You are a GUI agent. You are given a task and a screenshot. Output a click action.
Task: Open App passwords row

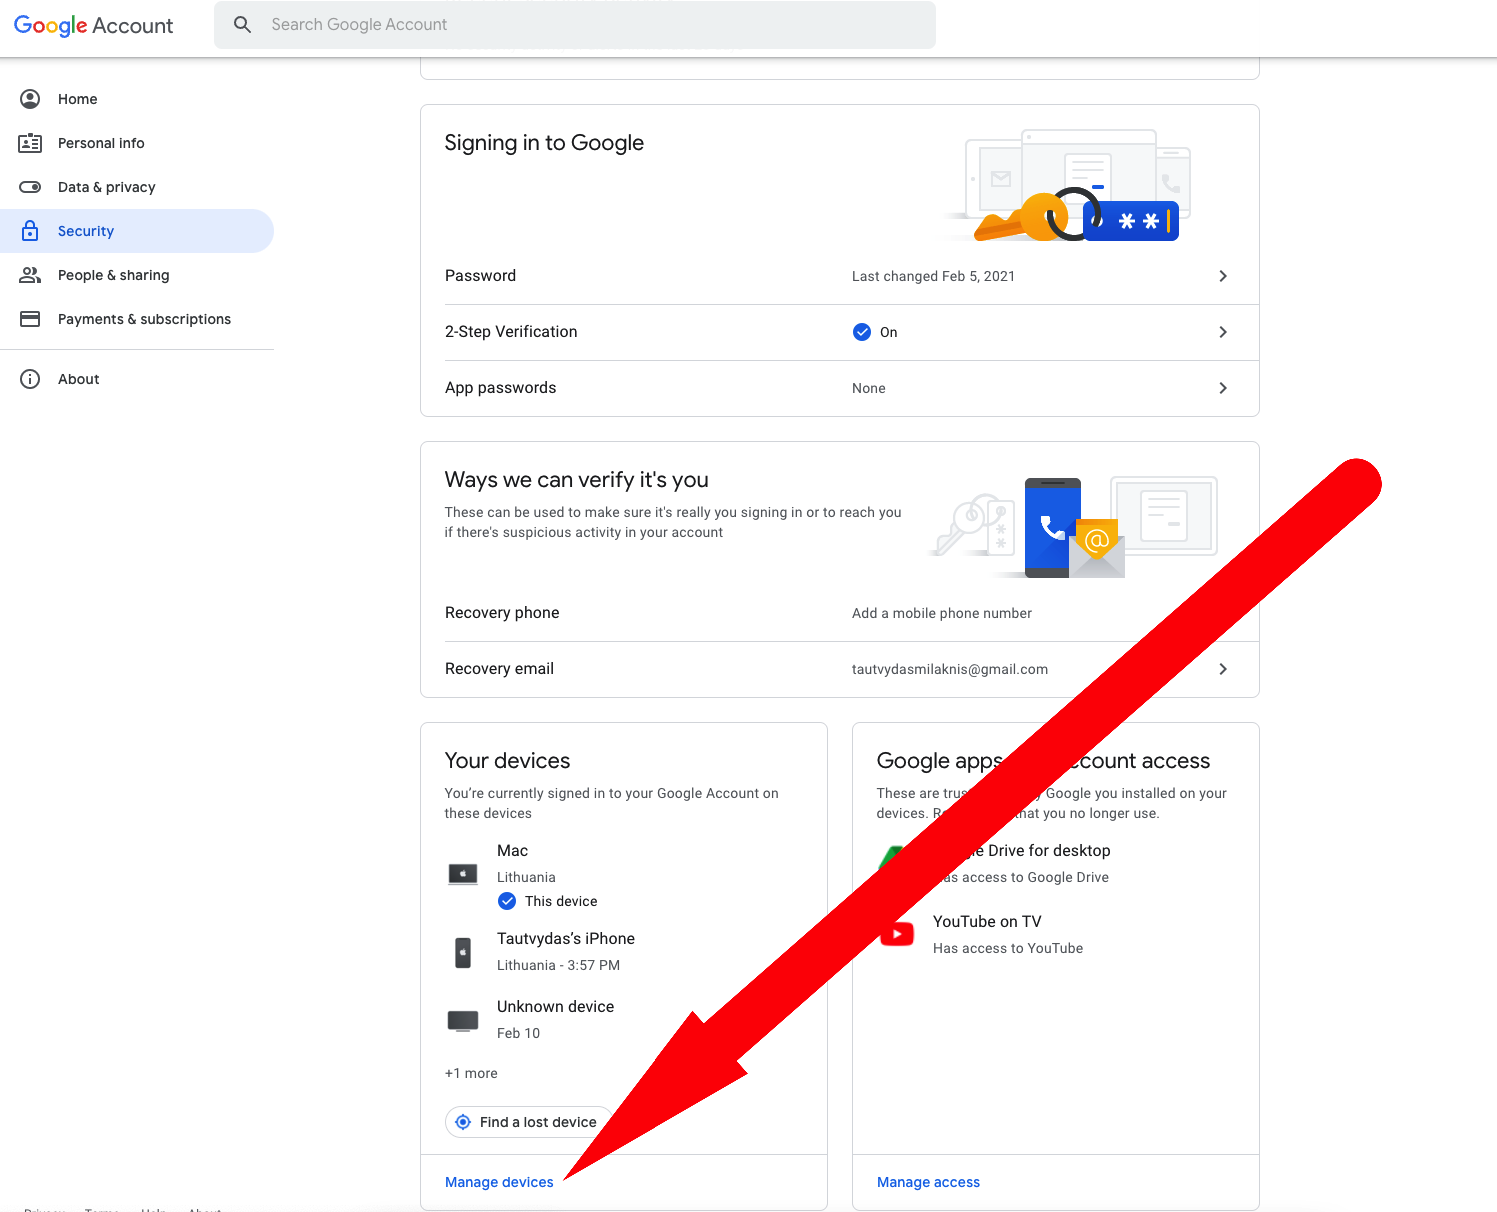click(840, 388)
